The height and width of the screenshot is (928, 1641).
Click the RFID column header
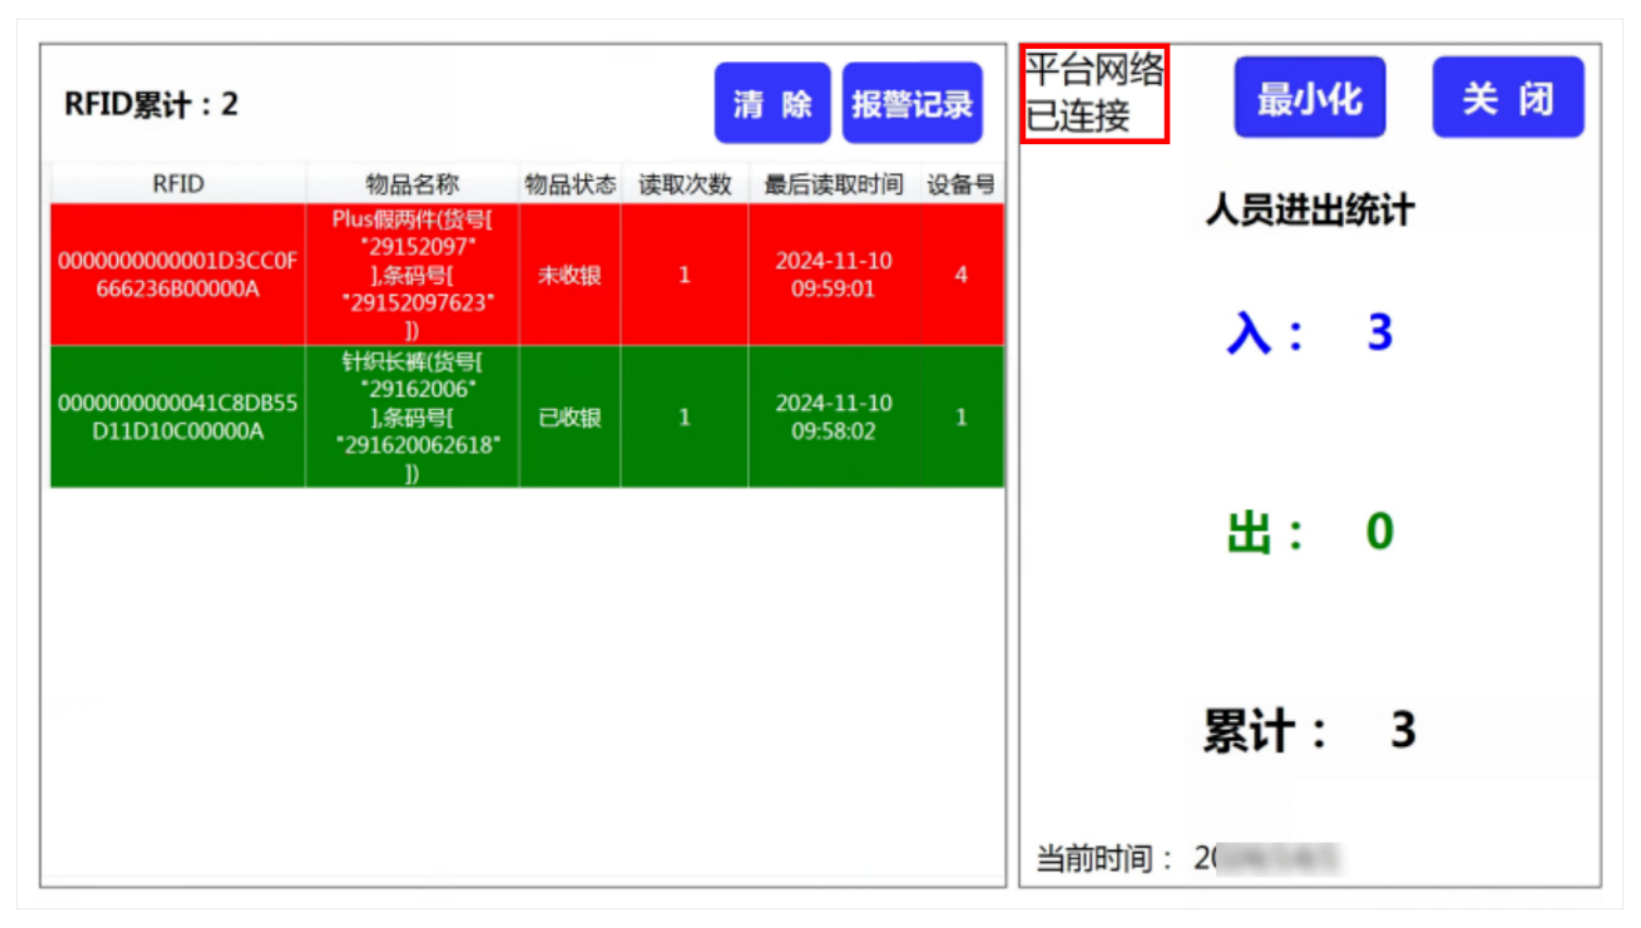click(176, 184)
